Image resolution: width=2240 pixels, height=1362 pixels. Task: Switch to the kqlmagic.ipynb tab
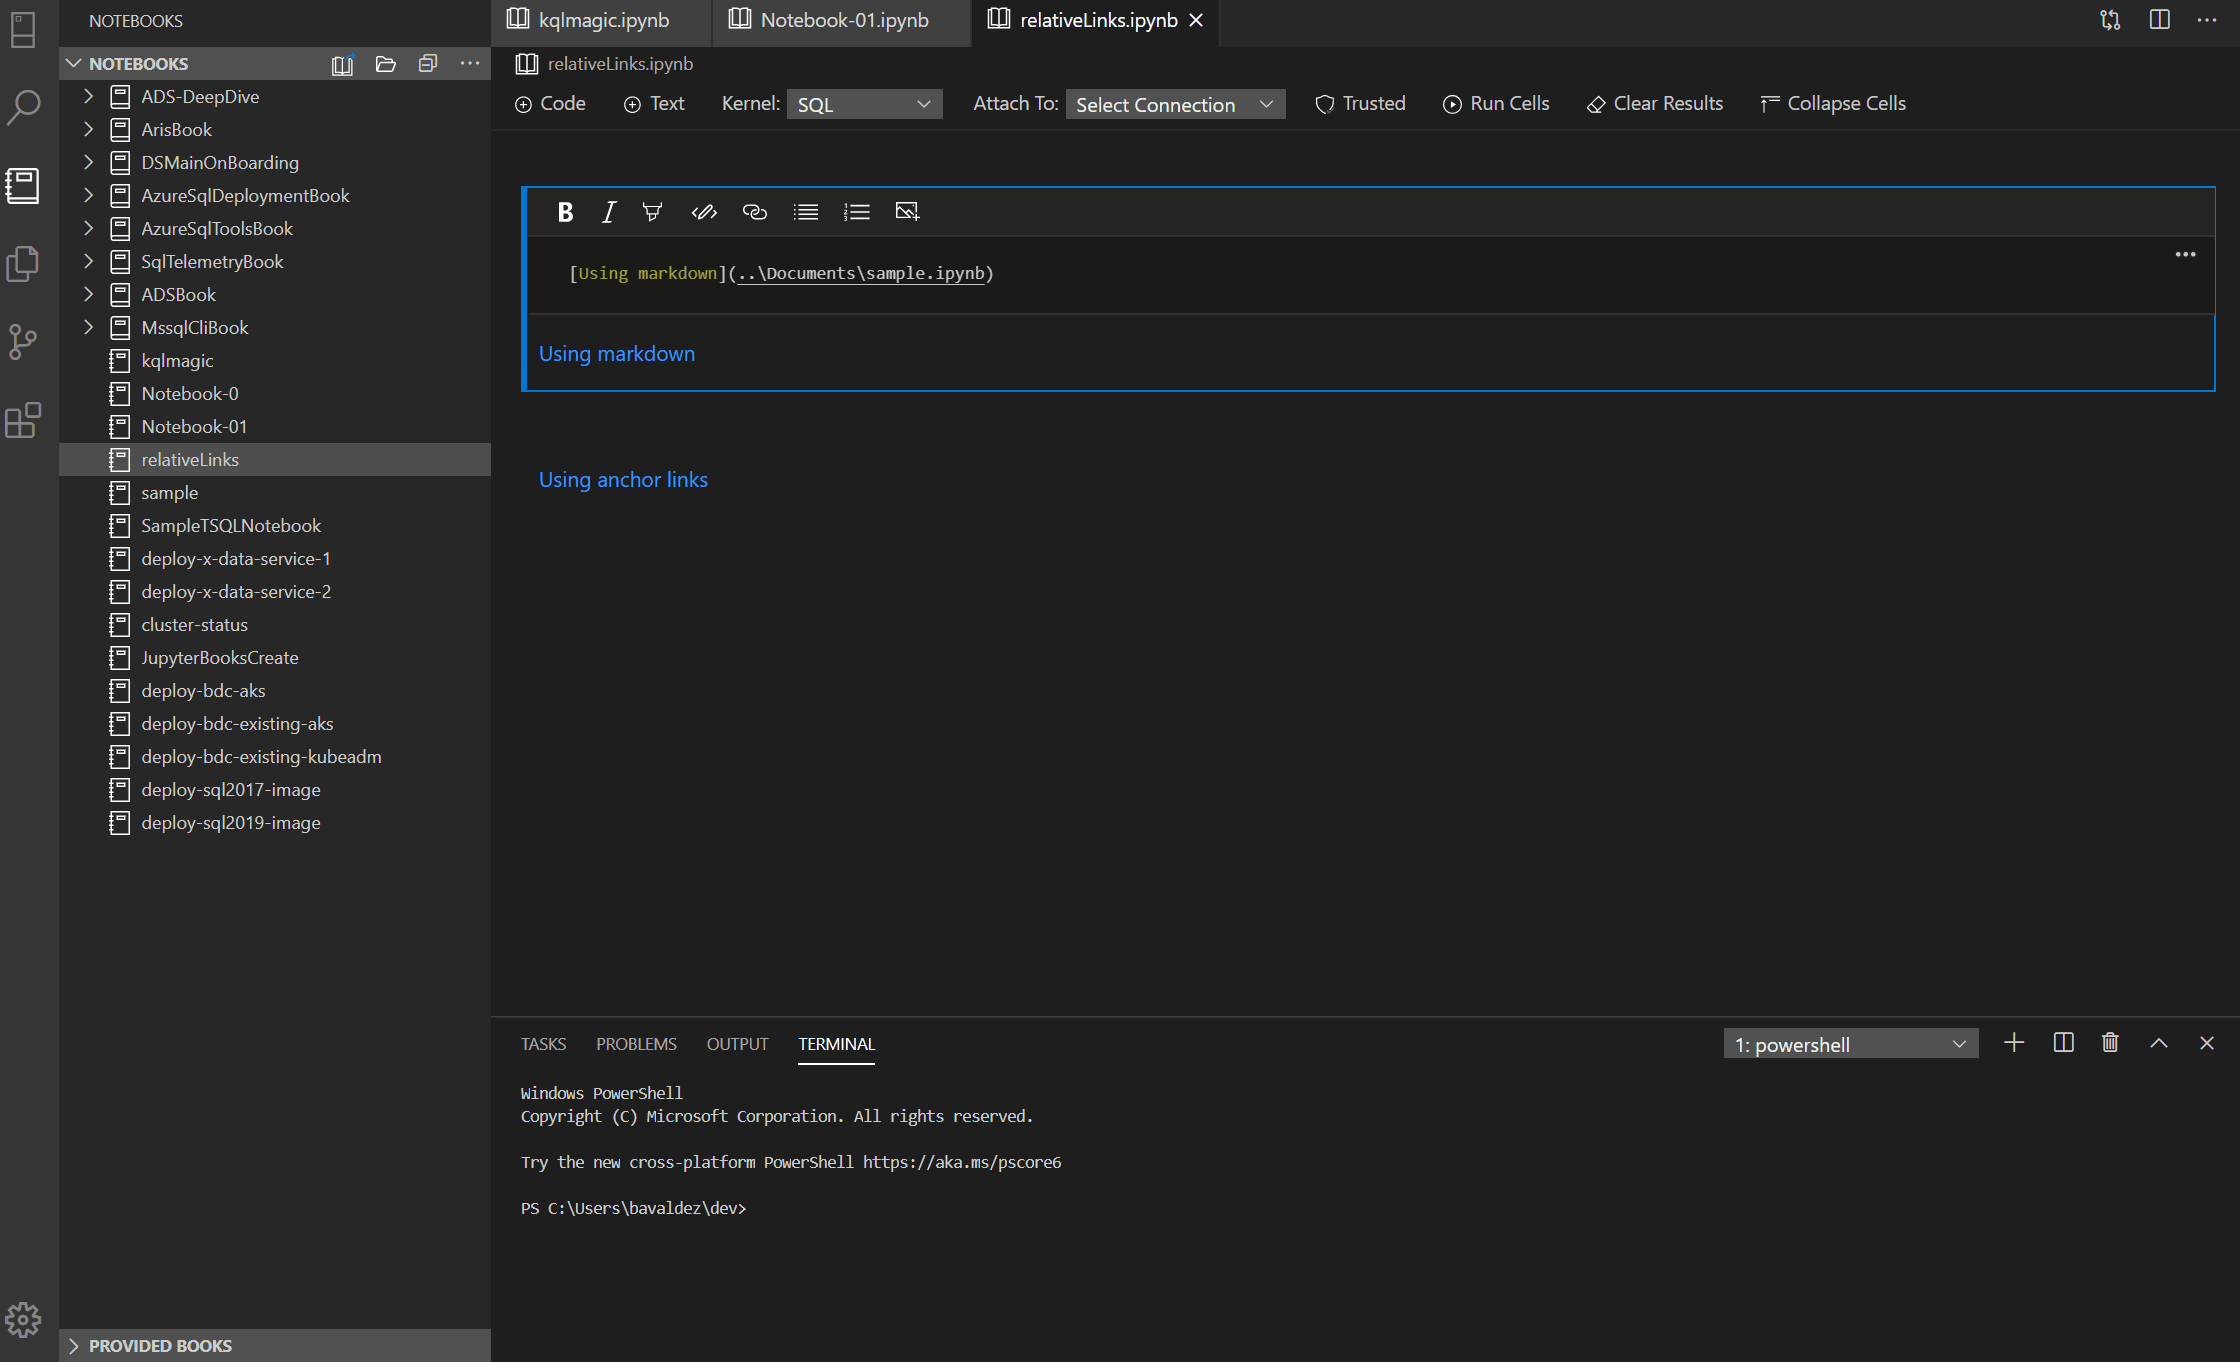coord(600,20)
